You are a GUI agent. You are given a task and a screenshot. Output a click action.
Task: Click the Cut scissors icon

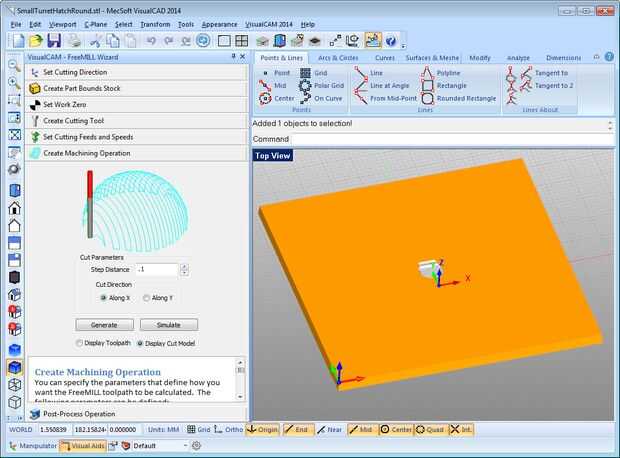[x=95, y=40]
